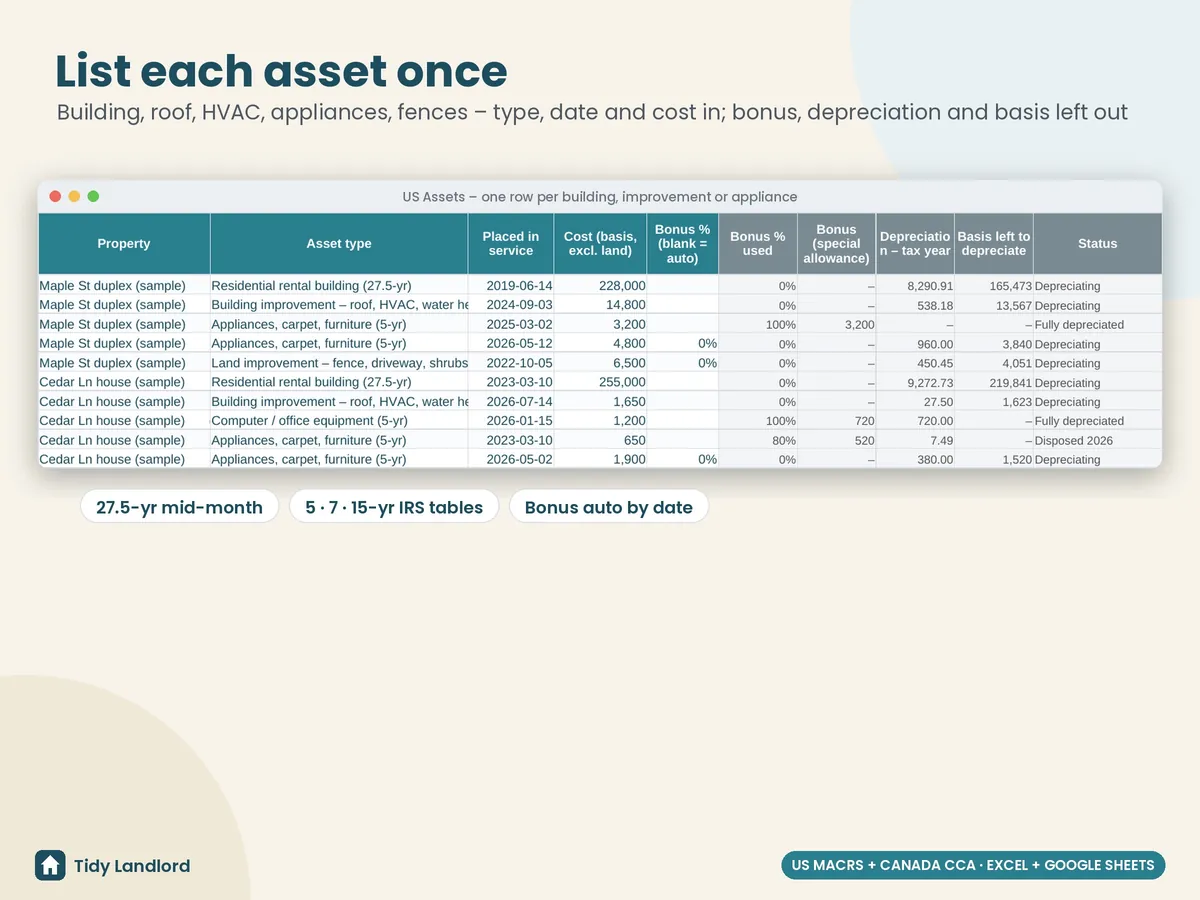Select the cost cell '1,900'

[600, 459]
